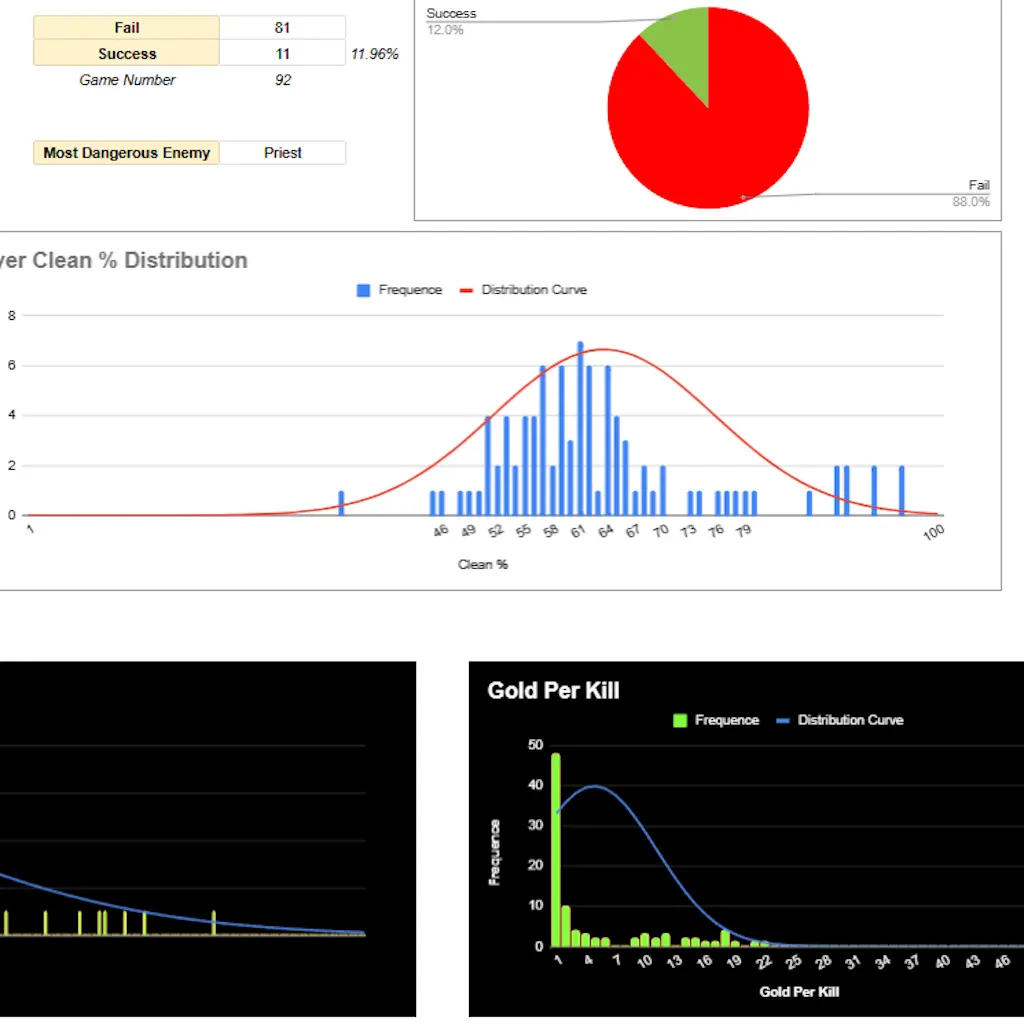Select the Game Number label cell
This screenshot has width=1024, height=1024.
click(127, 80)
